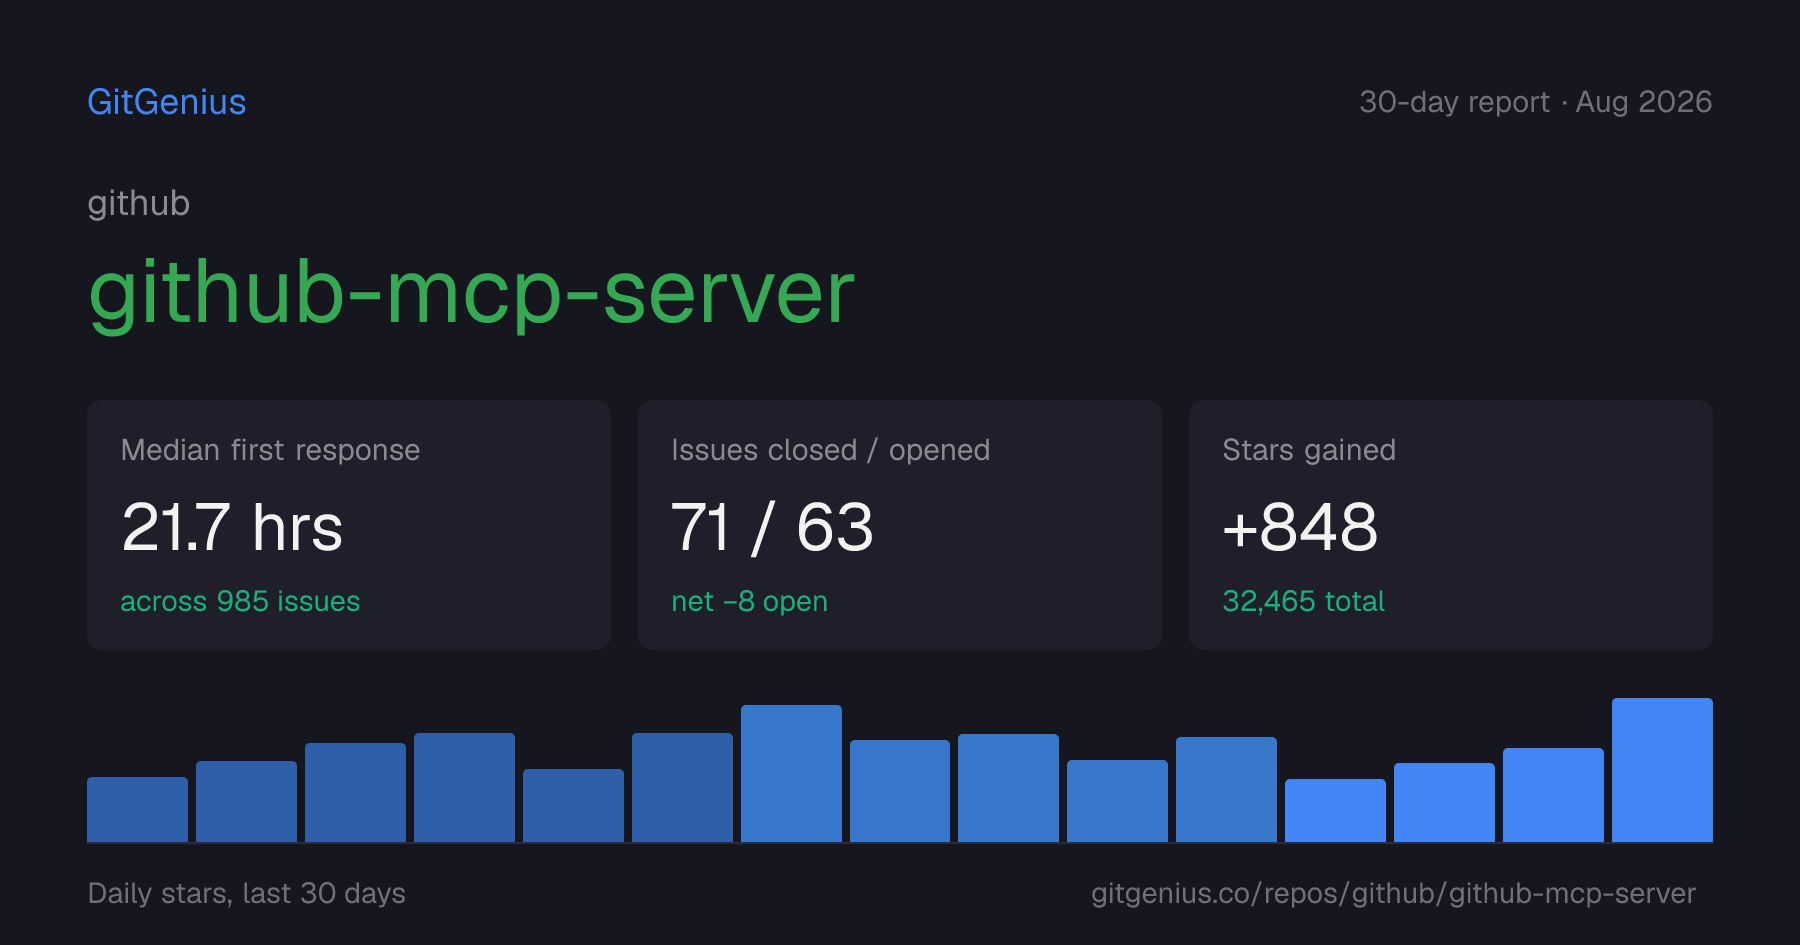Select the "71 / 63" value
The height and width of the screenshot is (945, 1800).
[773, 527]
